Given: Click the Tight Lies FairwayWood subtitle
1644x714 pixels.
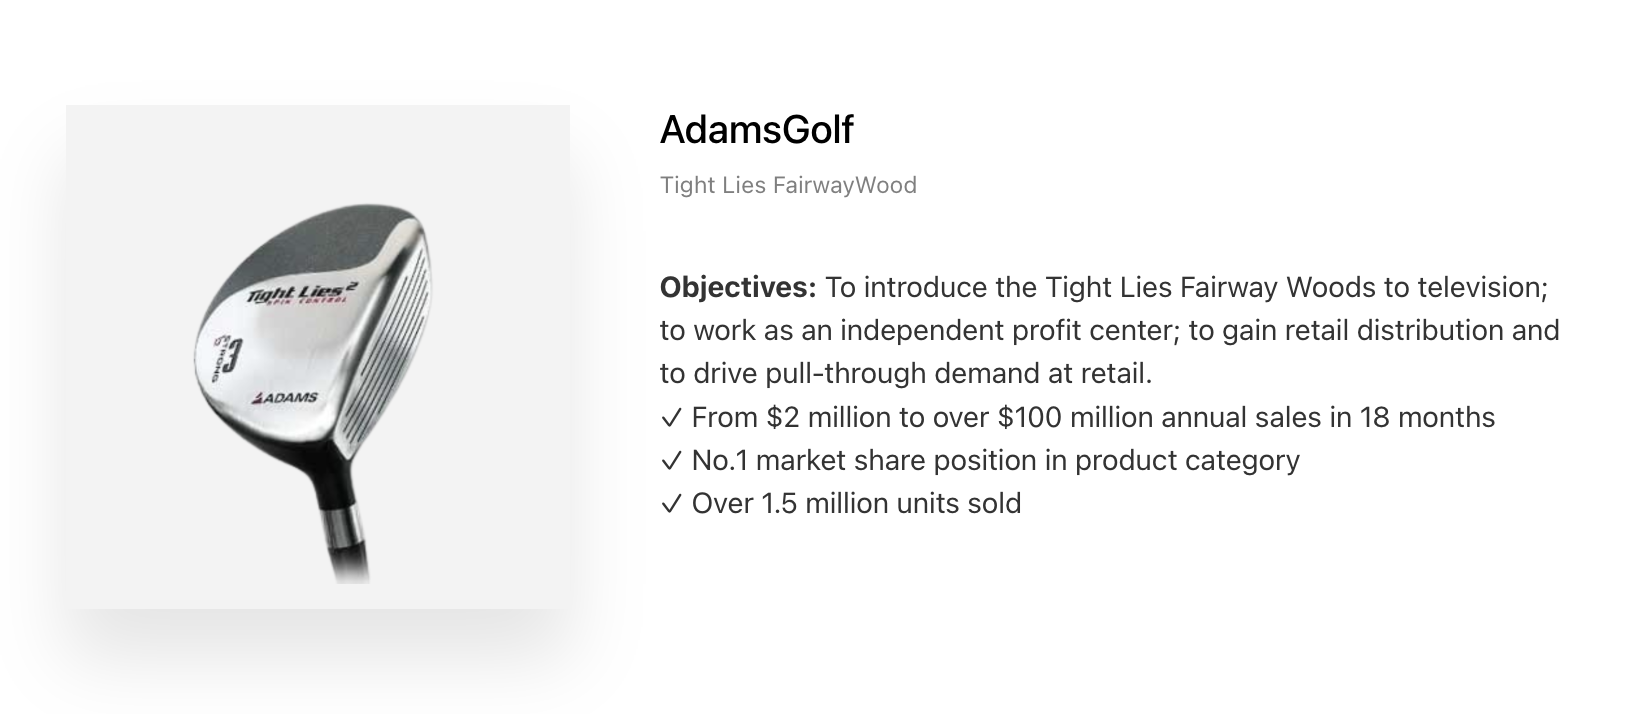Looking at the screenshot, I should tap(788, 185).
